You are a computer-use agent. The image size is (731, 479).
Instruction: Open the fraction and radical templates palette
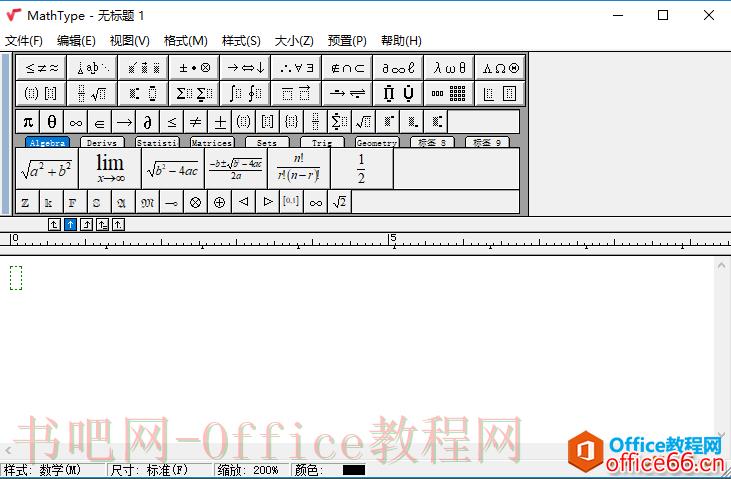[x=92, y=93]
